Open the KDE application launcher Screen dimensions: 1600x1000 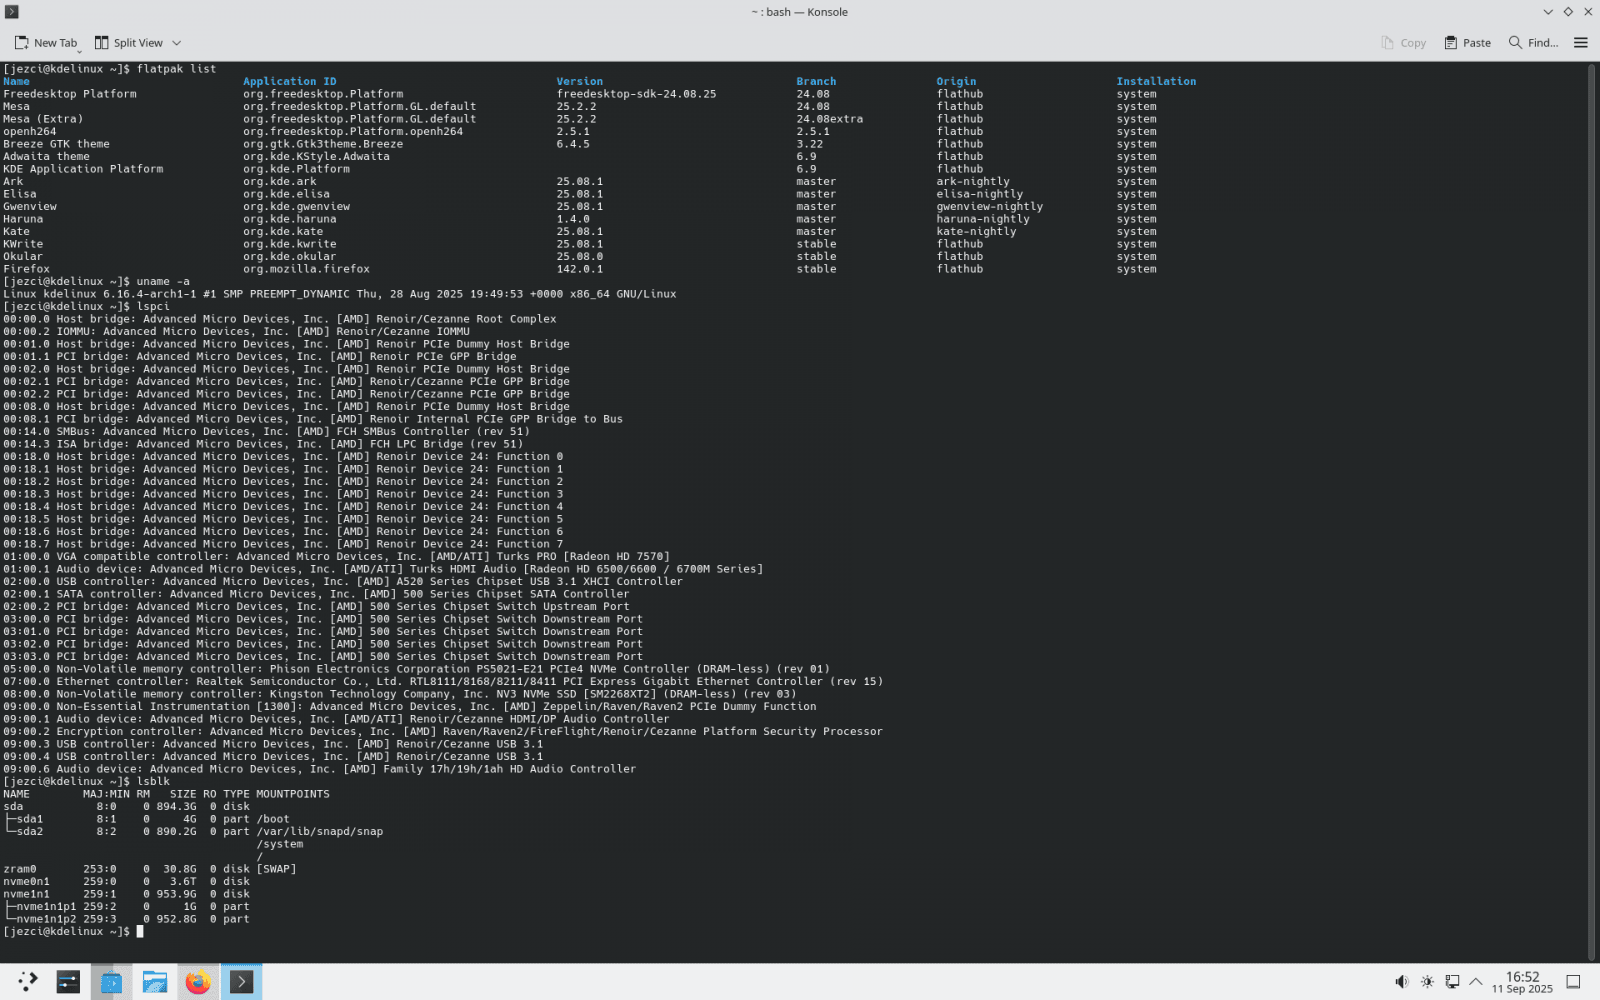28,982
